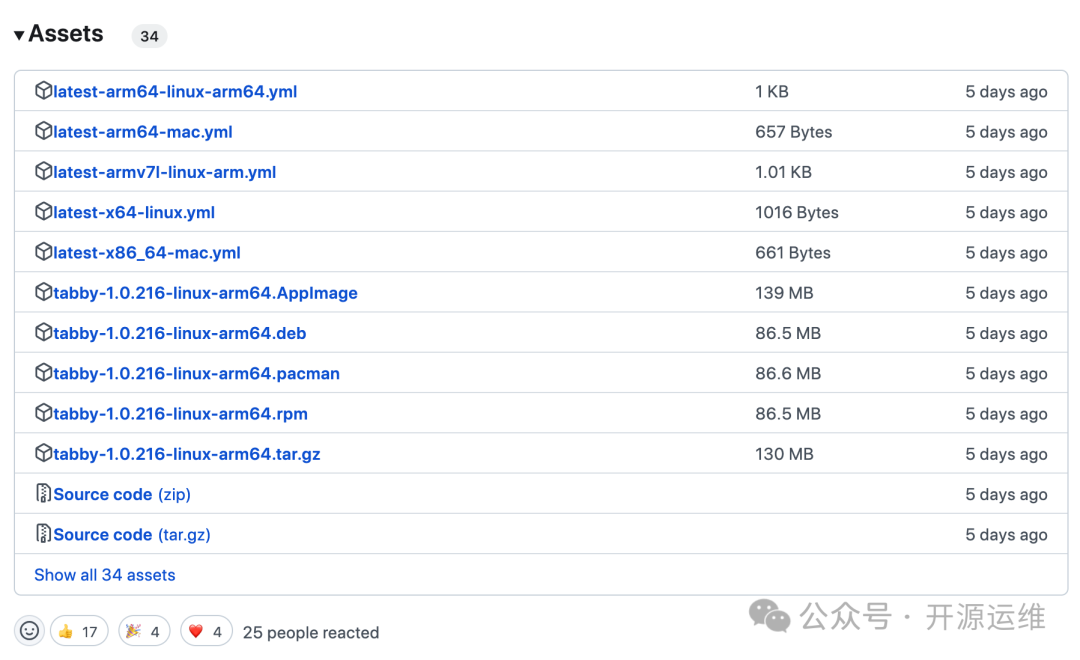
Task: Download tabby-1.0.216-linux-arm64.pacman package
Action: pyautogui.click(x=197, y=374)
